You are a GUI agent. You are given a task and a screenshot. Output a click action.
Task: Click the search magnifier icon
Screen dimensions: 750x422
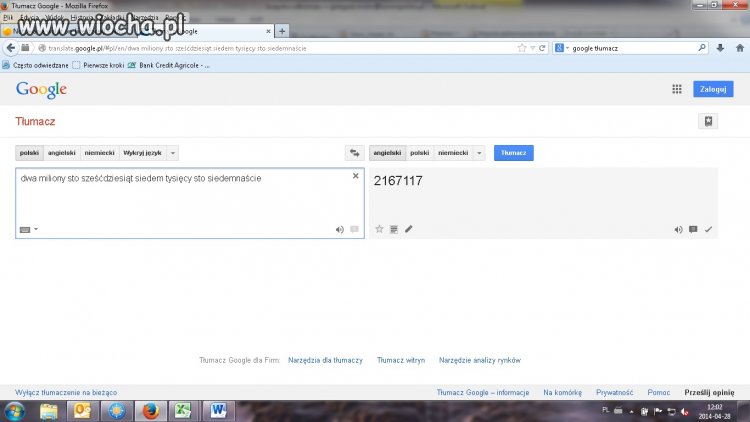[702, 47]
